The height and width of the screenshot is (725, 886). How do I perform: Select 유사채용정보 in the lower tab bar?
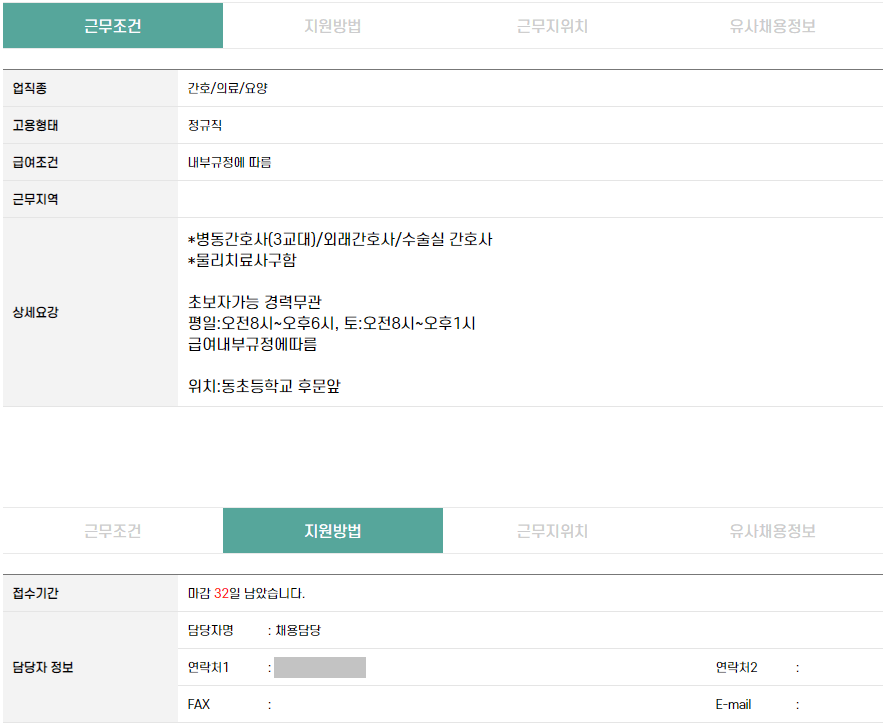773,531
